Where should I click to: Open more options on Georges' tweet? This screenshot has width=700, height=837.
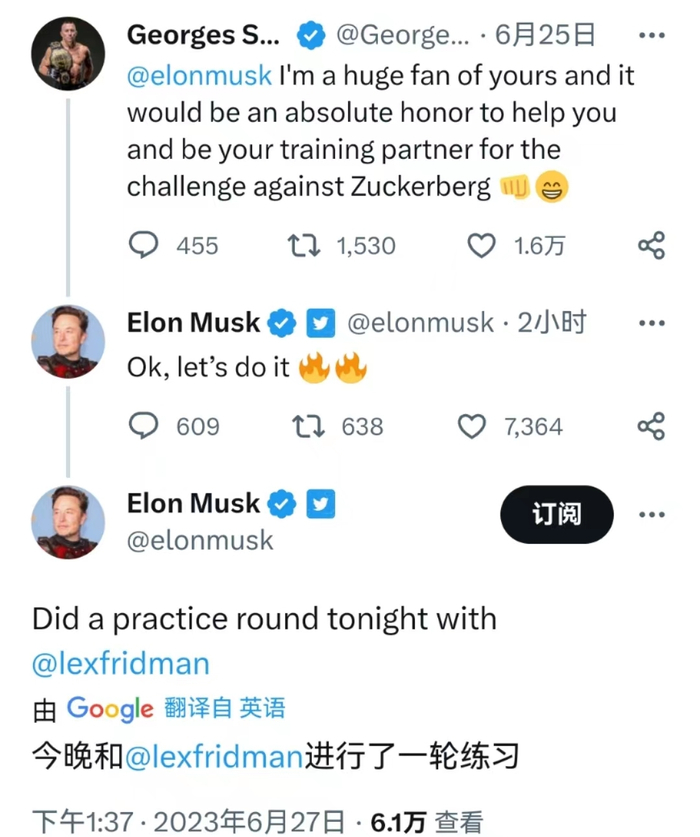(651, 36)
